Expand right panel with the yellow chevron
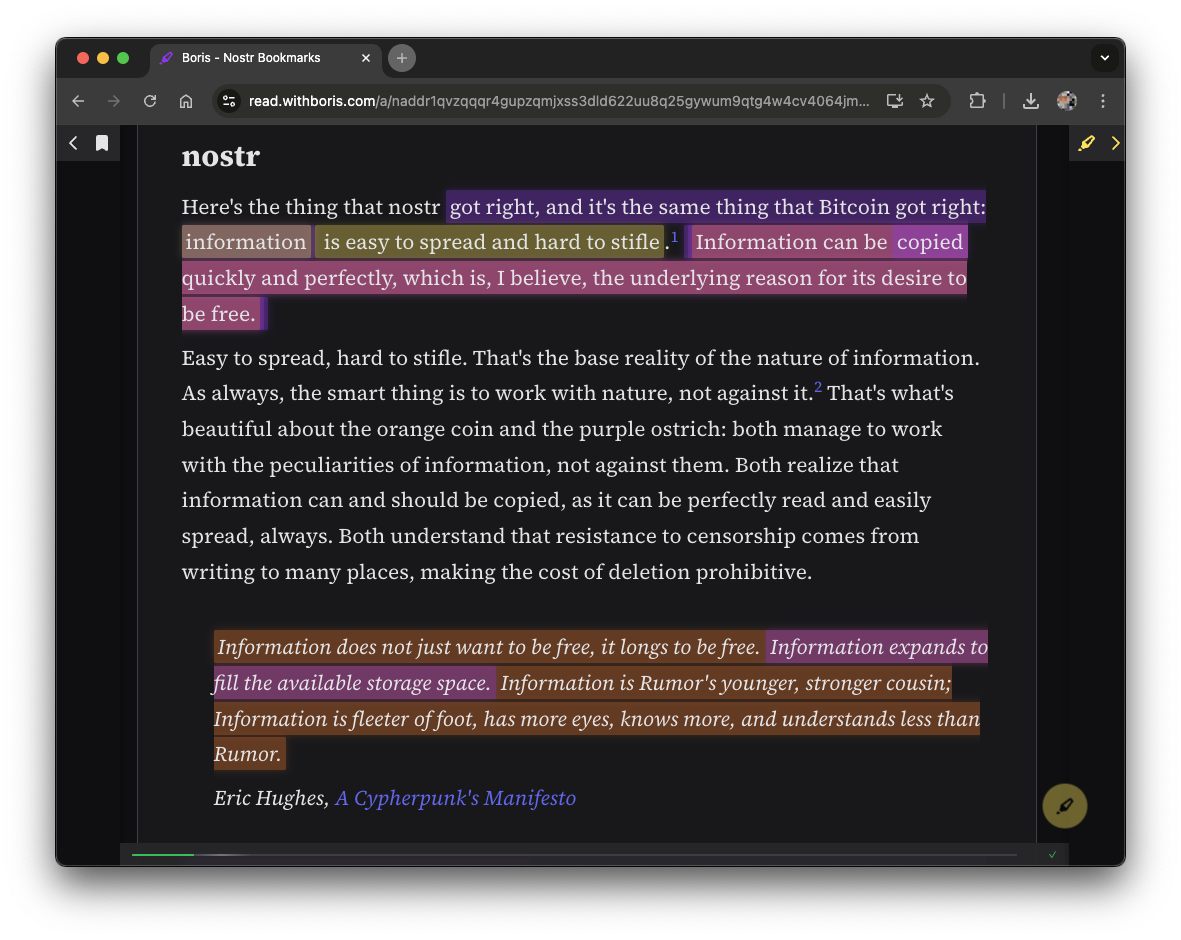 1115,143
